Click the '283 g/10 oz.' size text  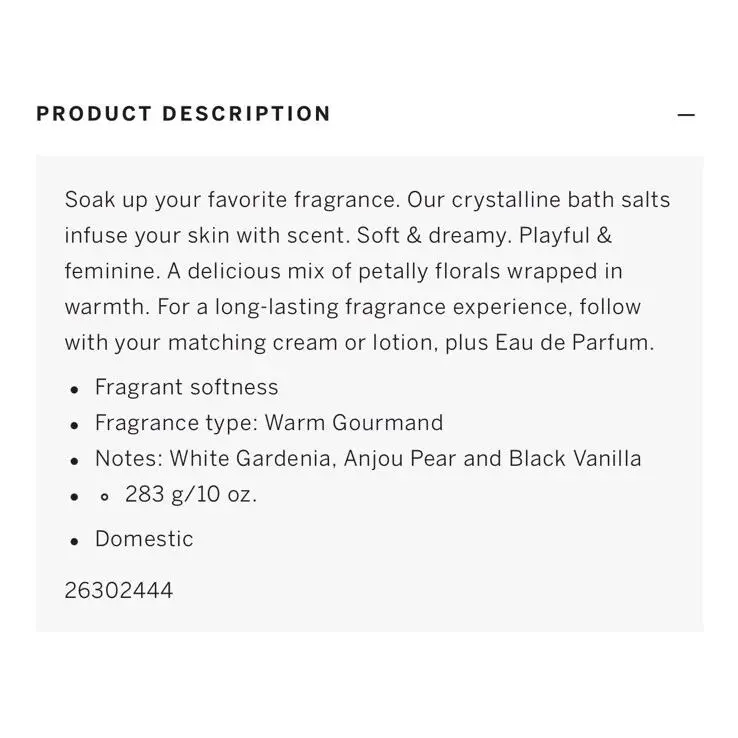tap(191, 494)
